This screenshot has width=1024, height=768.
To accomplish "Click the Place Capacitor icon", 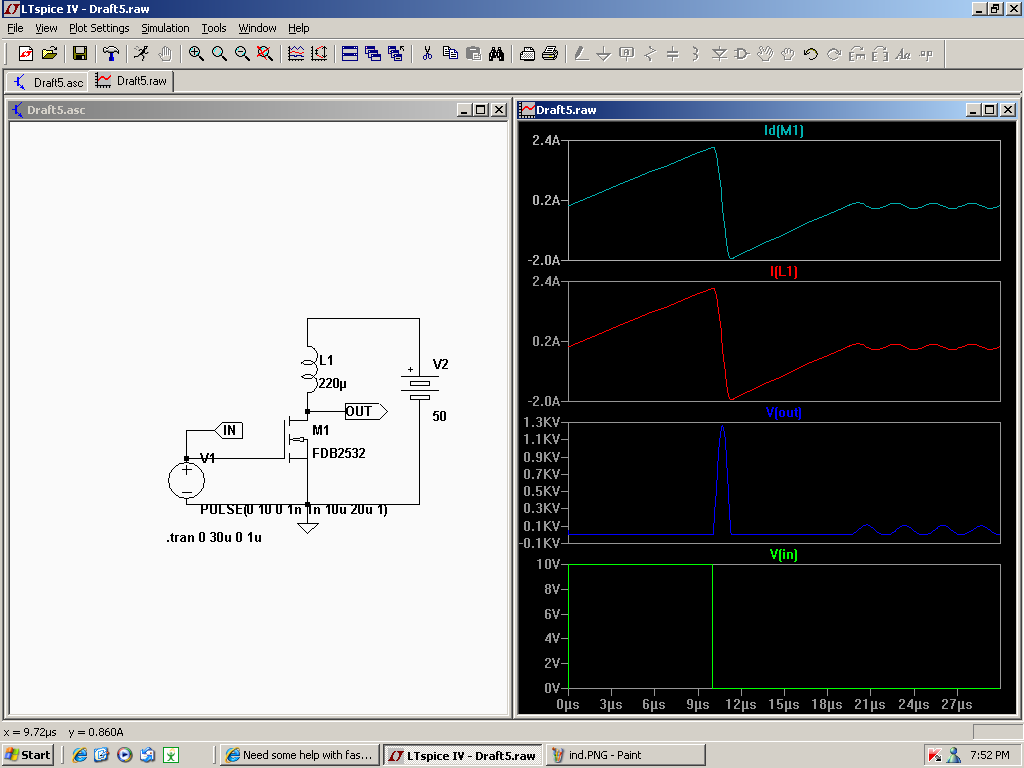I will pyautogui.click(x=673, y=54).
